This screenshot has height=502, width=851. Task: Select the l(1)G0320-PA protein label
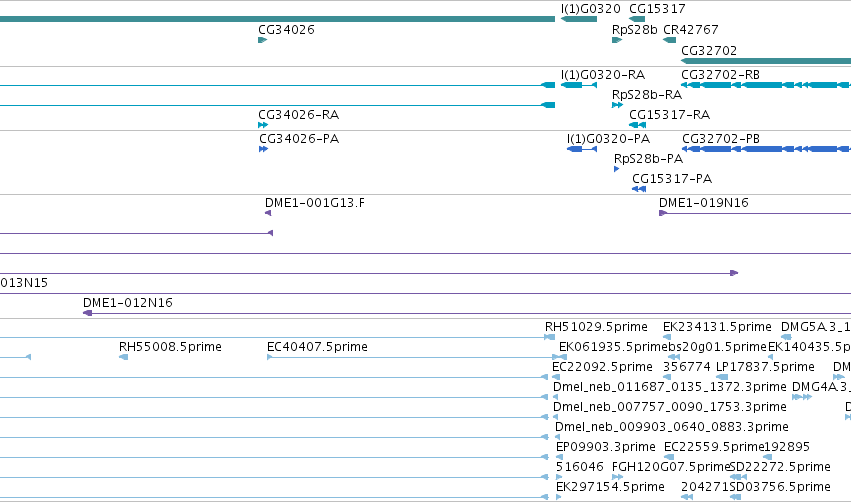pyautogui.click(x=608, y=138)
